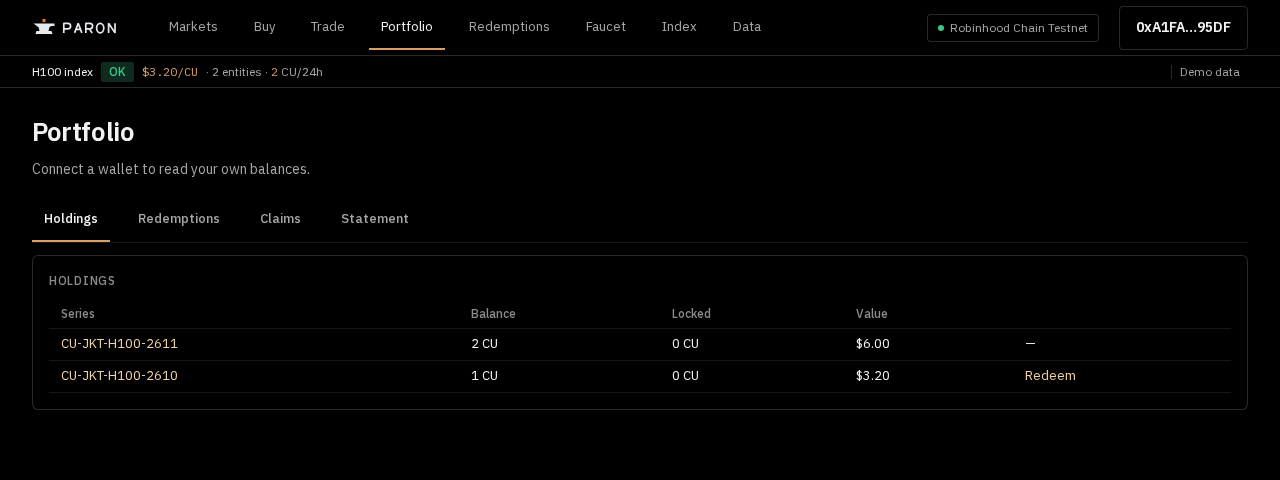Click the 'Connect a wallet' hint text
Viewport: 1280px width, 480px height.
coord(171,169)
